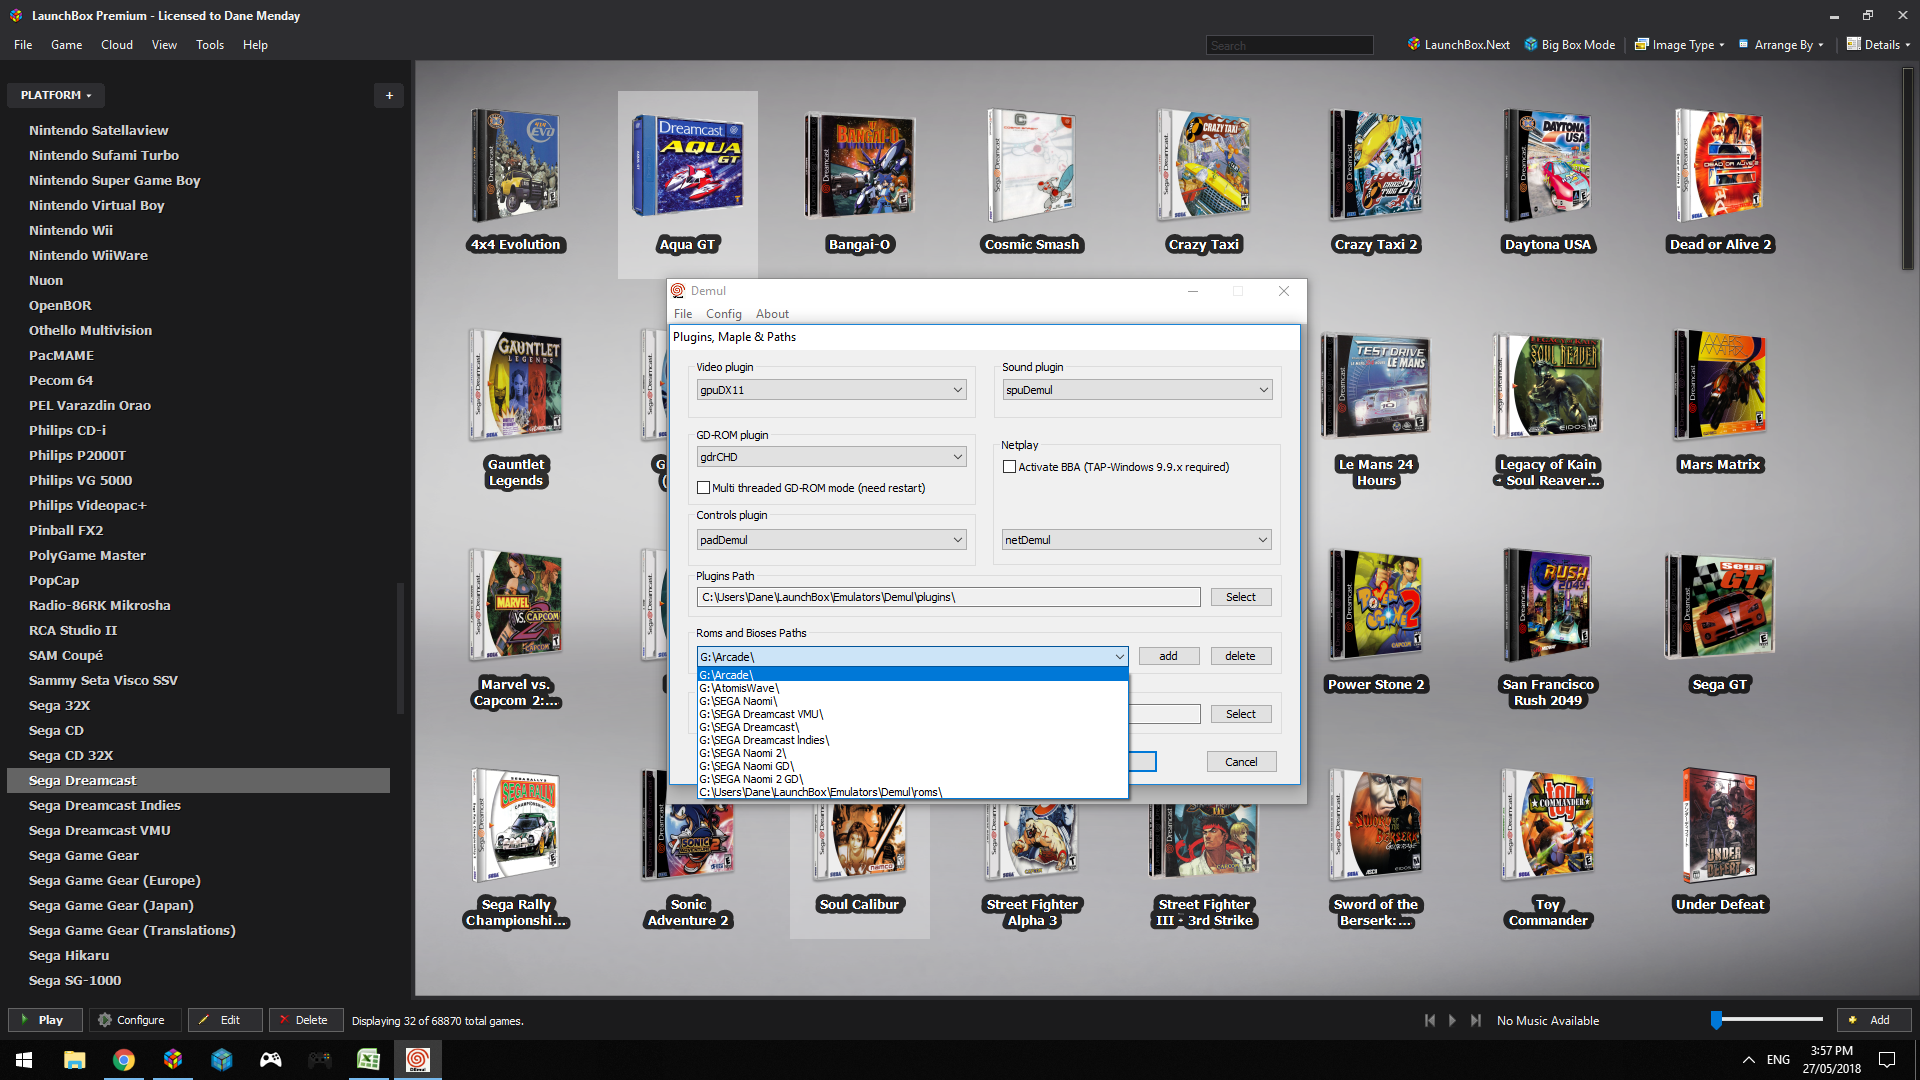Switch to Big Box Mode

tap(1569, 45)
